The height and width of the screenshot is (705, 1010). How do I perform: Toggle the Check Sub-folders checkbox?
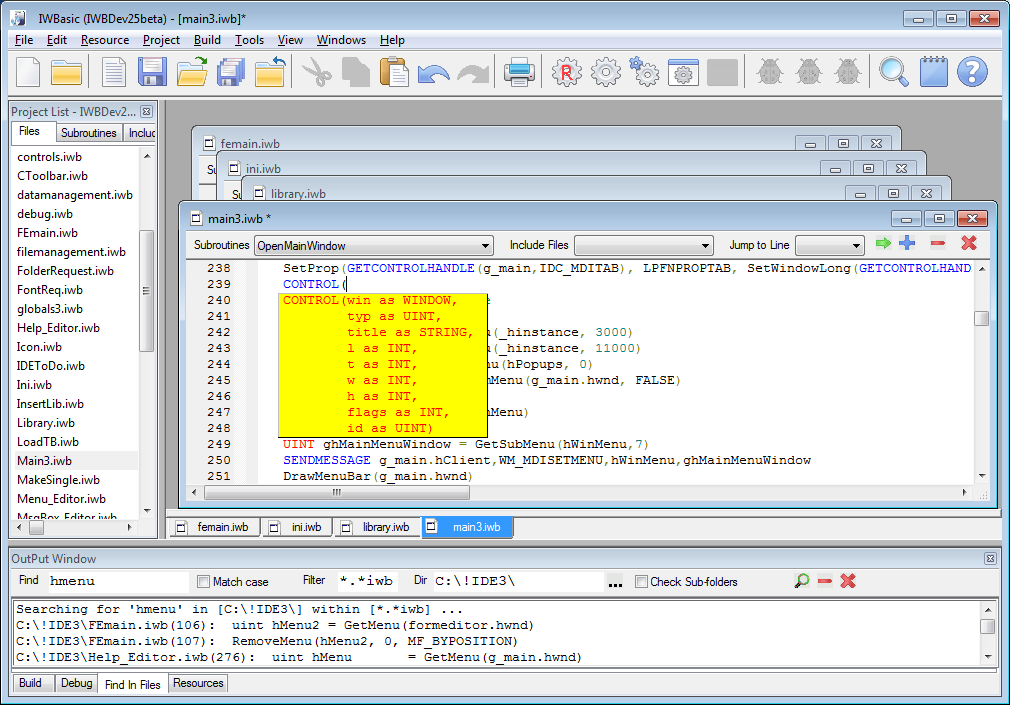coord(641,582)
